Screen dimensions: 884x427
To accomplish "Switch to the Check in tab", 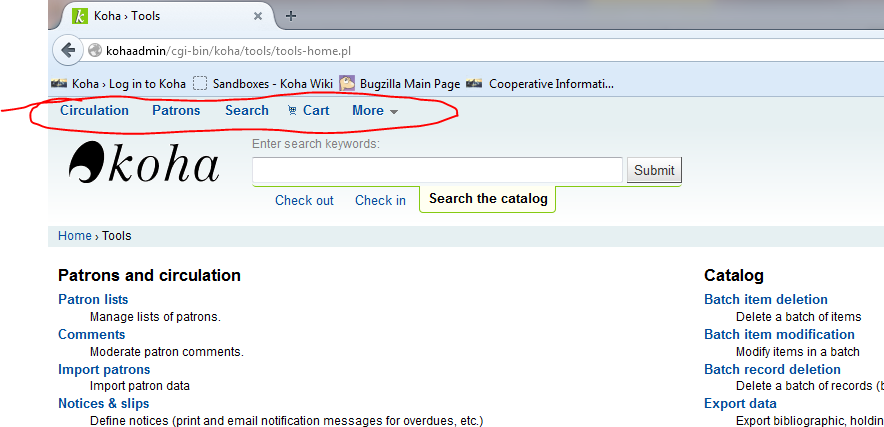I will 380,200.
